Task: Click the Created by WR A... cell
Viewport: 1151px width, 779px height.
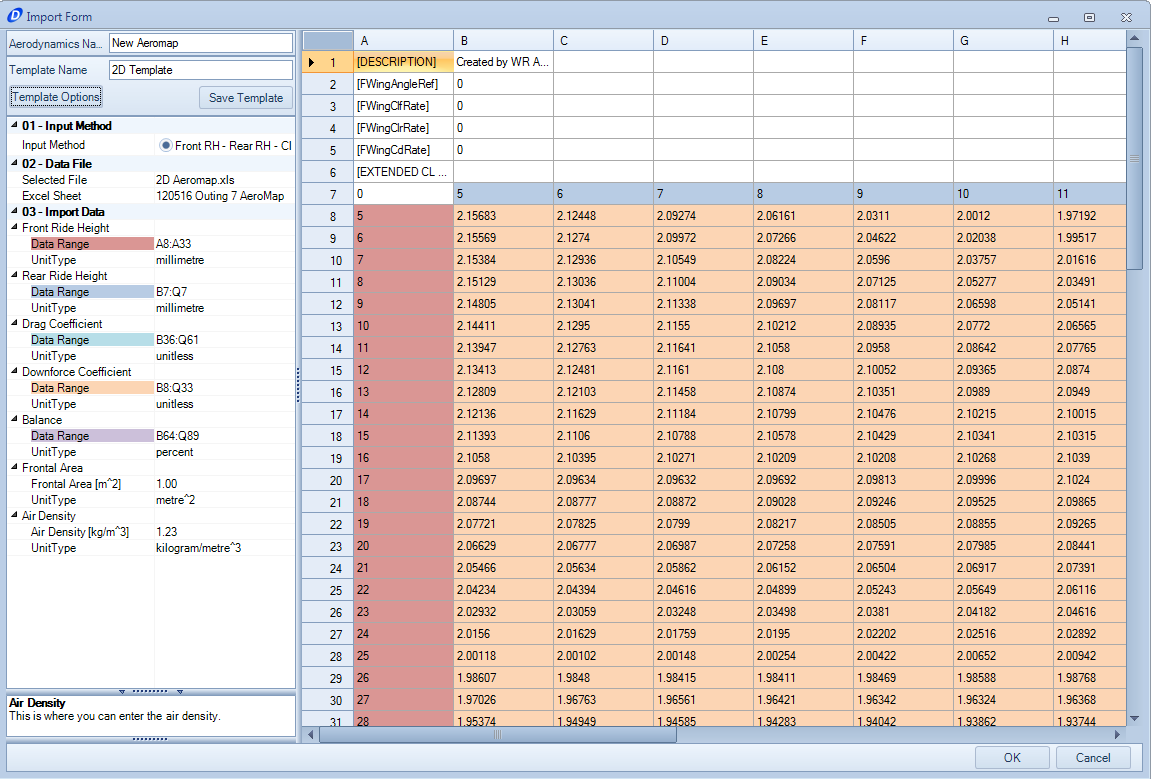Action: [x=504, y=62]
